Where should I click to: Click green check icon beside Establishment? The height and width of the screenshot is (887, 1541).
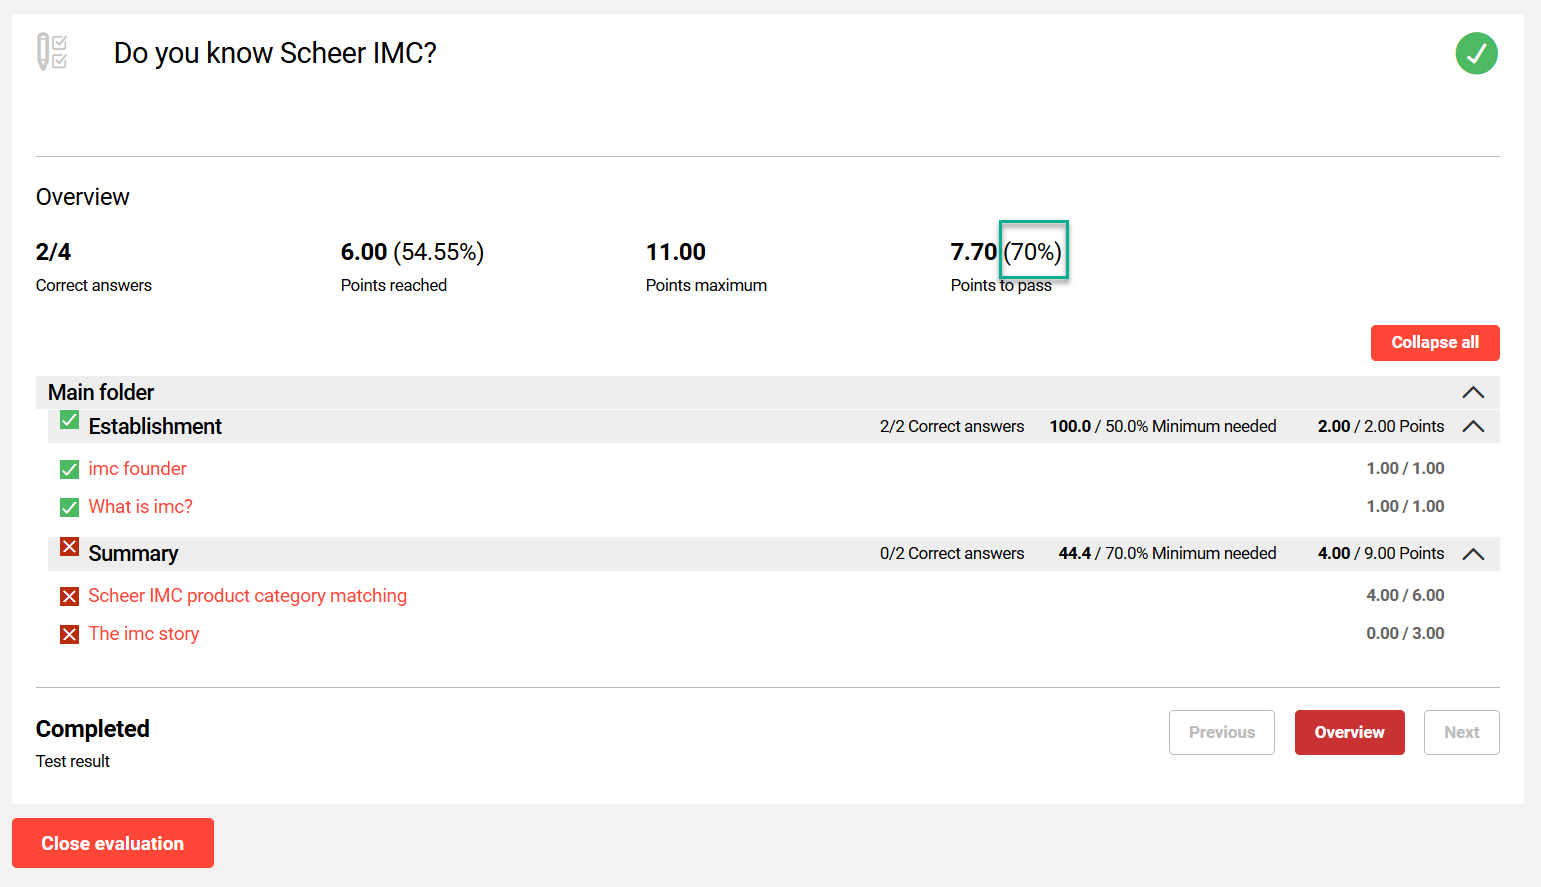tap(69, 420)
